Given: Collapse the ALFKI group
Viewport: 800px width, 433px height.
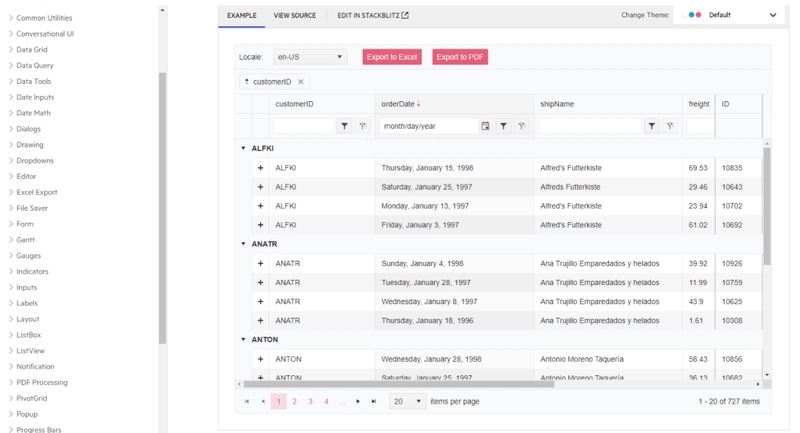Looking at the screenshot, I should pyautogui.click(x=243, y=148).
